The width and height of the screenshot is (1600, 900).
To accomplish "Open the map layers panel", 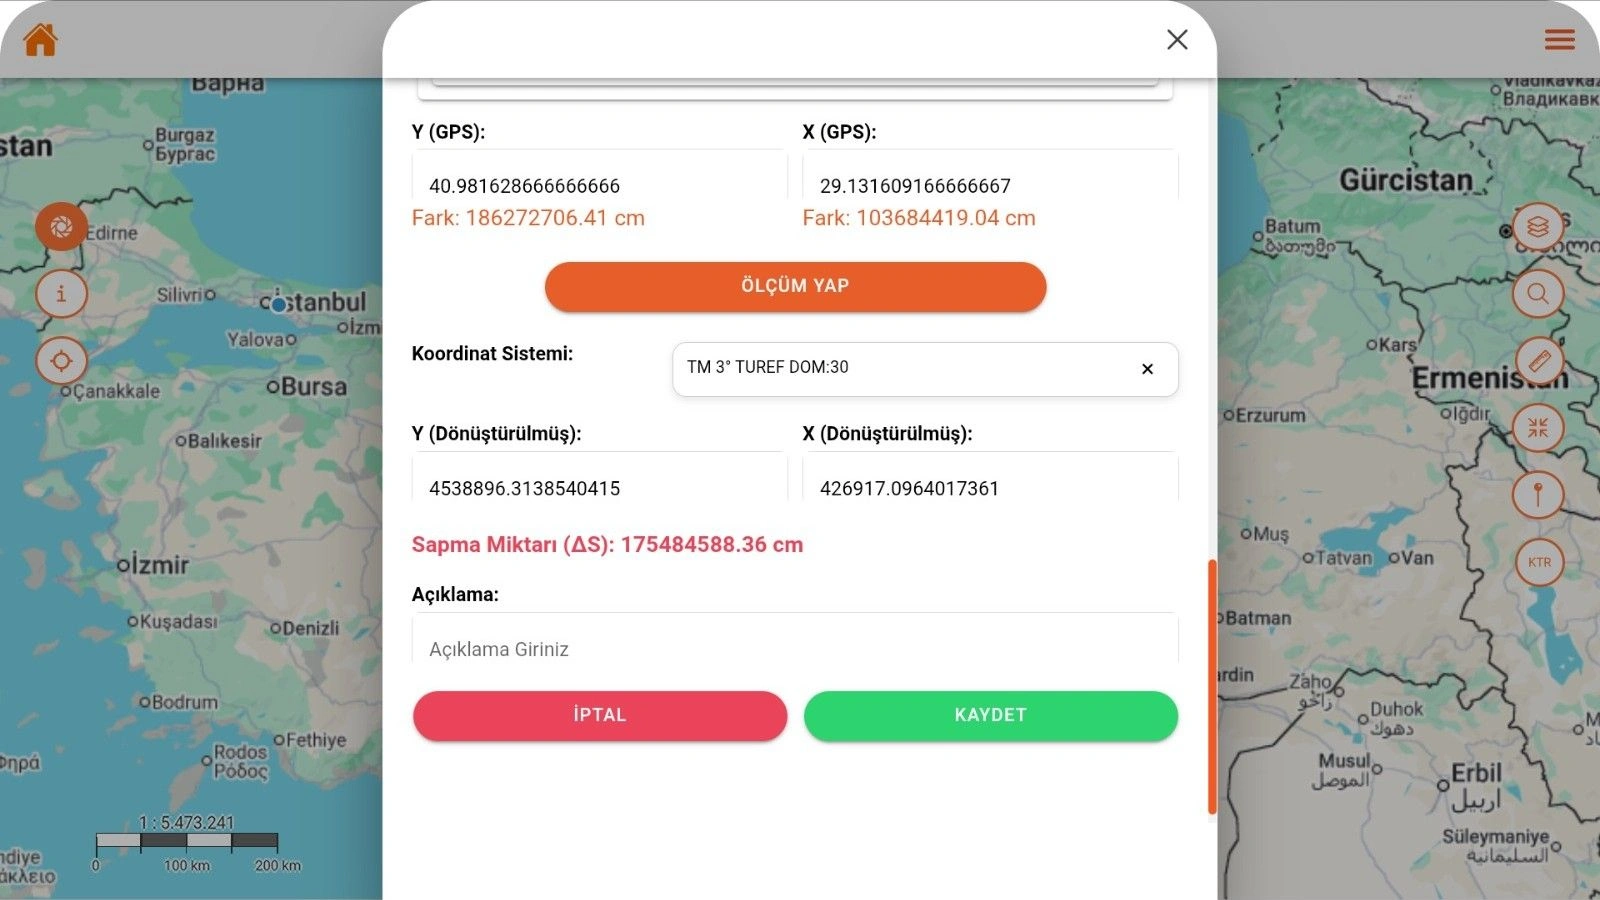I will click(x=1538, y=227).
